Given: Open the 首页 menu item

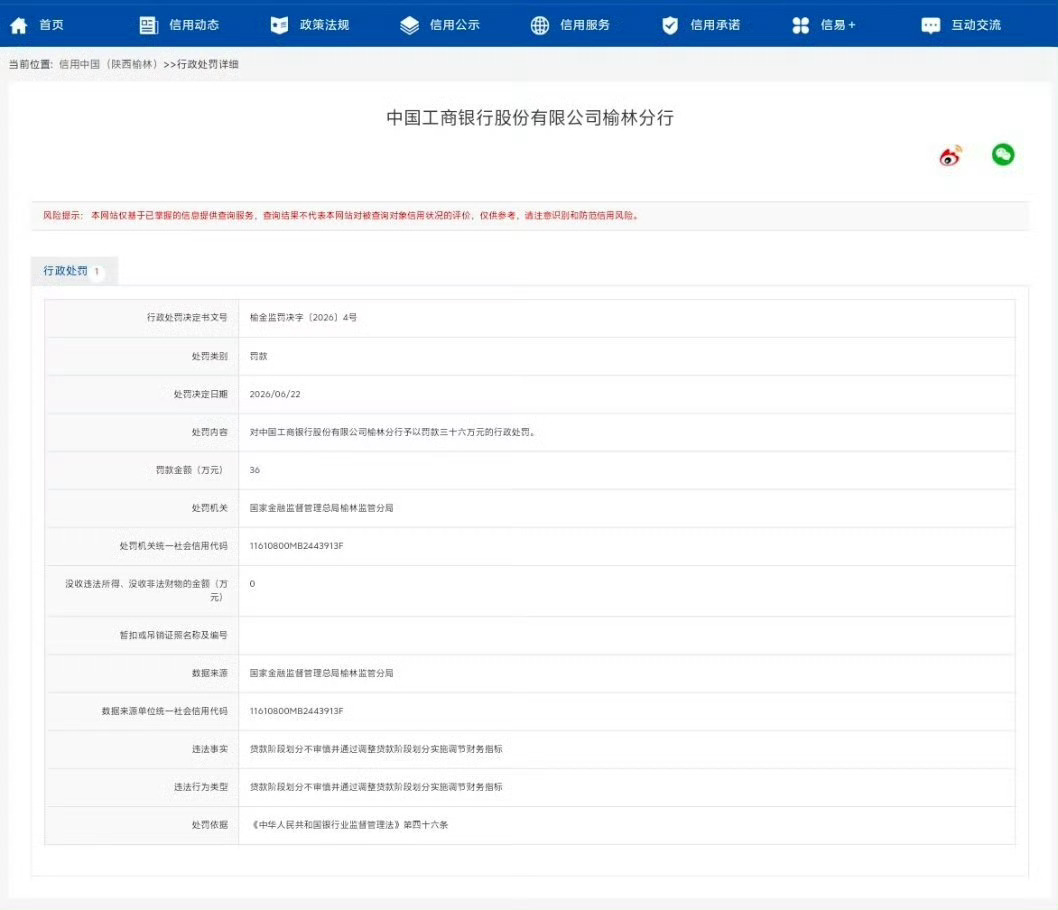Looking at the screenshot, I should pyautogui.click(x=51, y=25).
